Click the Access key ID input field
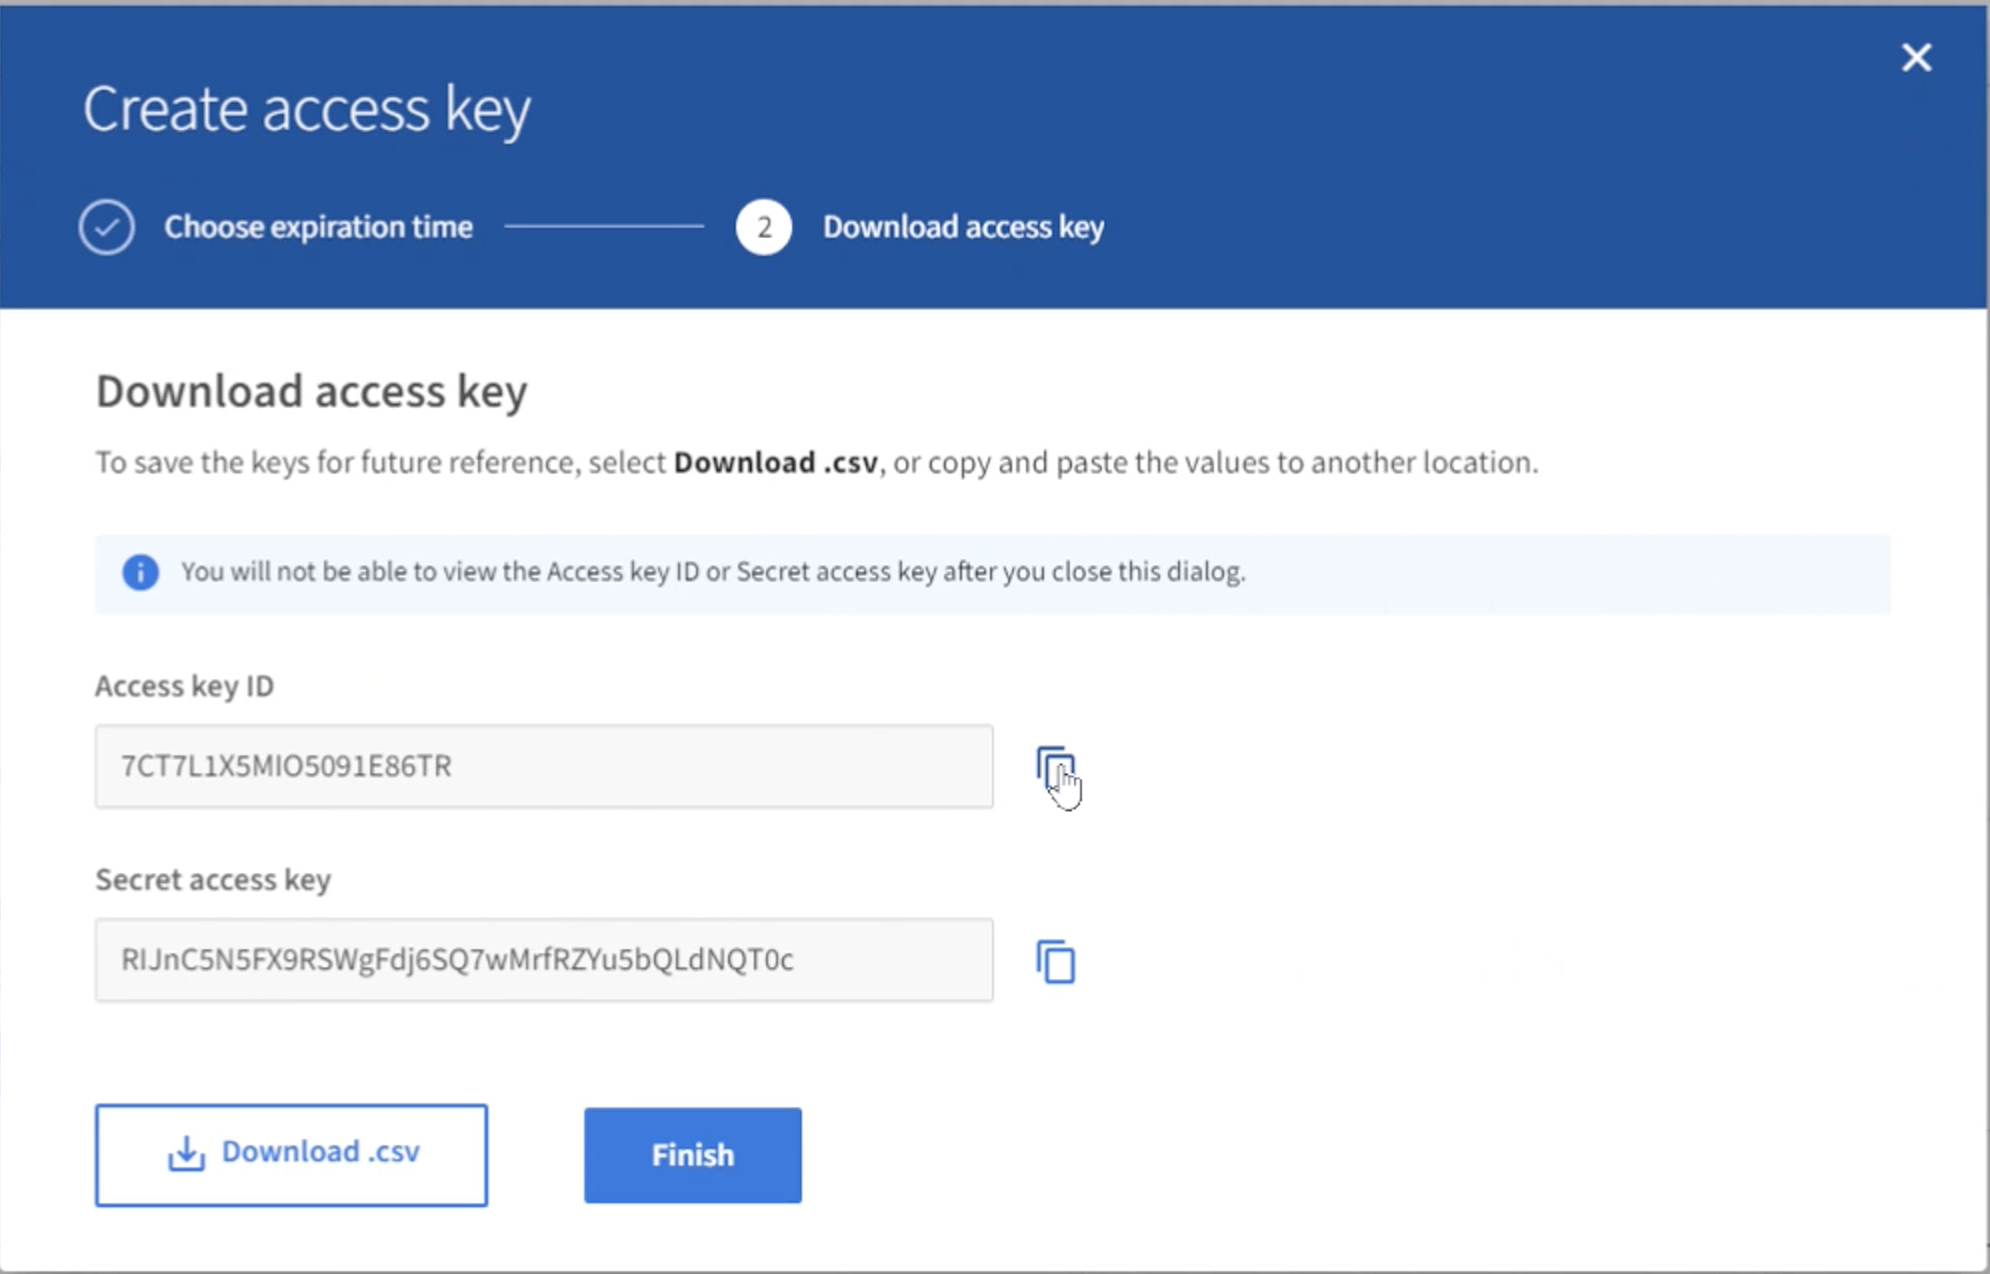The image size is (1990, 1274). [x=544, y=765]
